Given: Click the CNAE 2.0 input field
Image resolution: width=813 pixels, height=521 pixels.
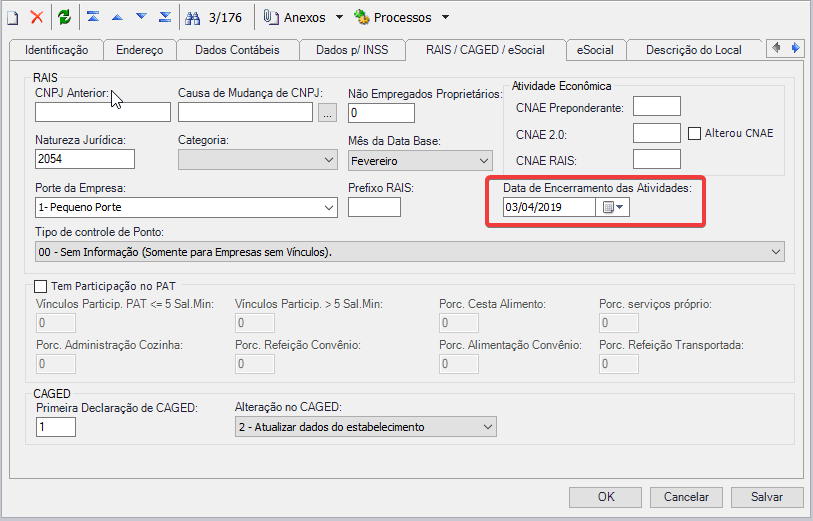Looking at the screenshot, I should [x=656, y=133].
